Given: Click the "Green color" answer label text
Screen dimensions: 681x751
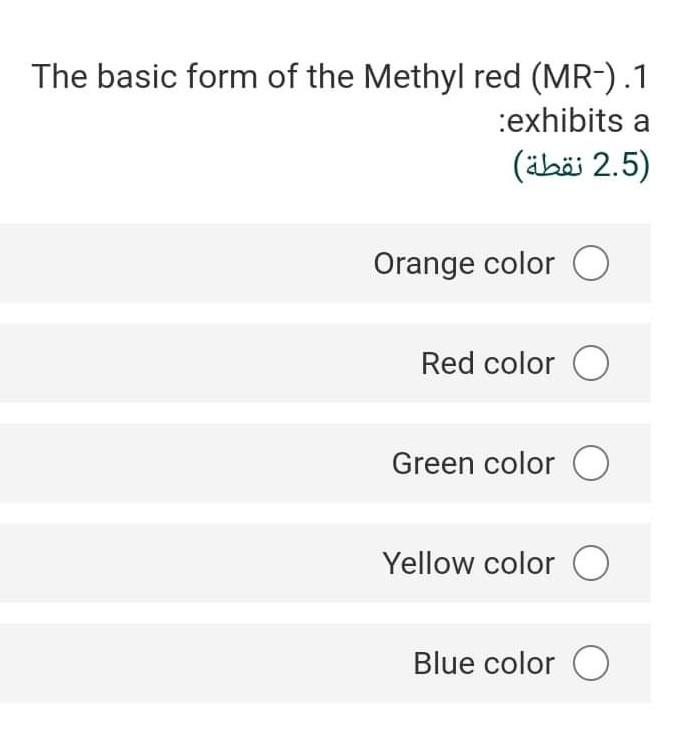Looking at the screenshot, I should click(472, 464).
